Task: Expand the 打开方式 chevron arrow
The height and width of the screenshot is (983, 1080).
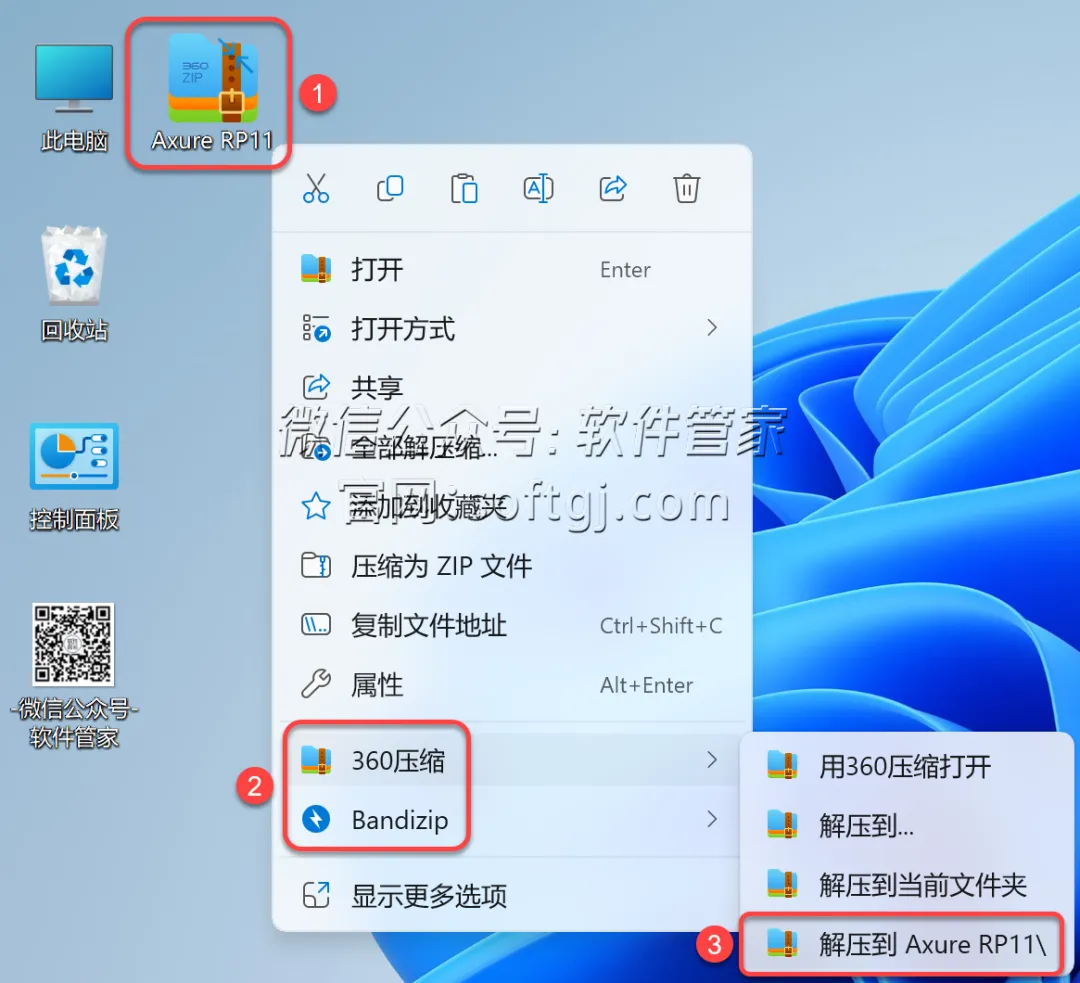Action: coord(712,328)
